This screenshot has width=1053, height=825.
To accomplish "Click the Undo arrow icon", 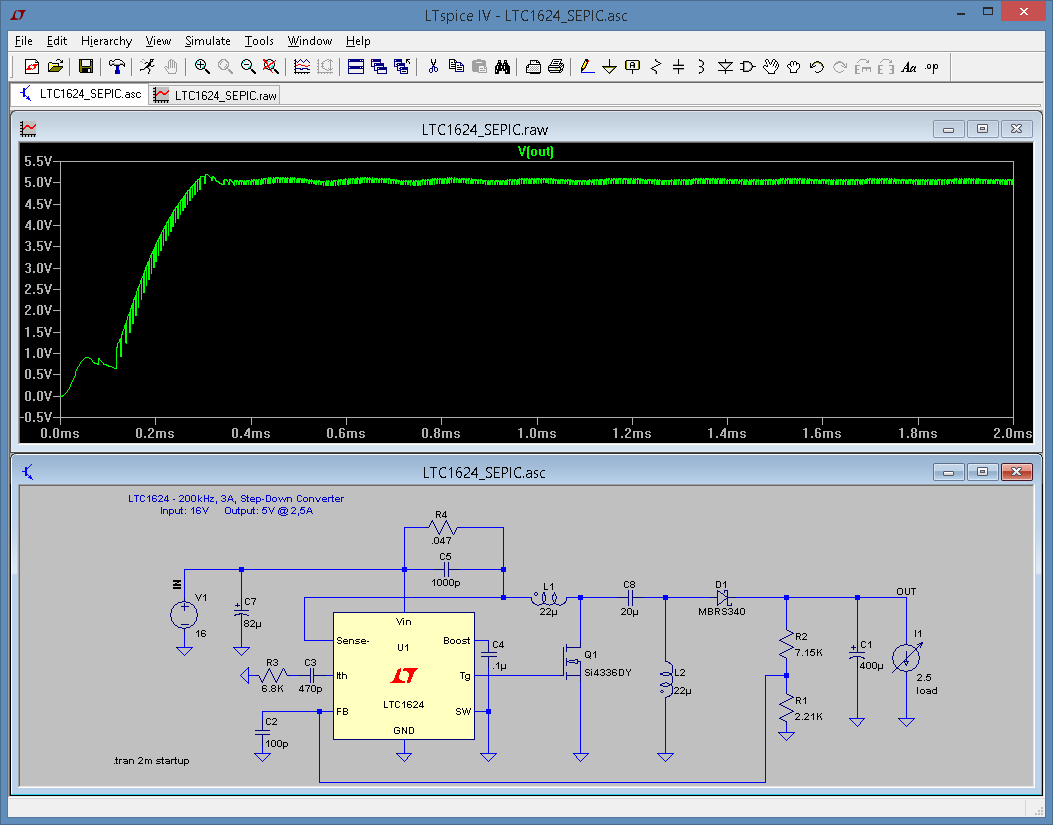I will (x=817, y=67).
